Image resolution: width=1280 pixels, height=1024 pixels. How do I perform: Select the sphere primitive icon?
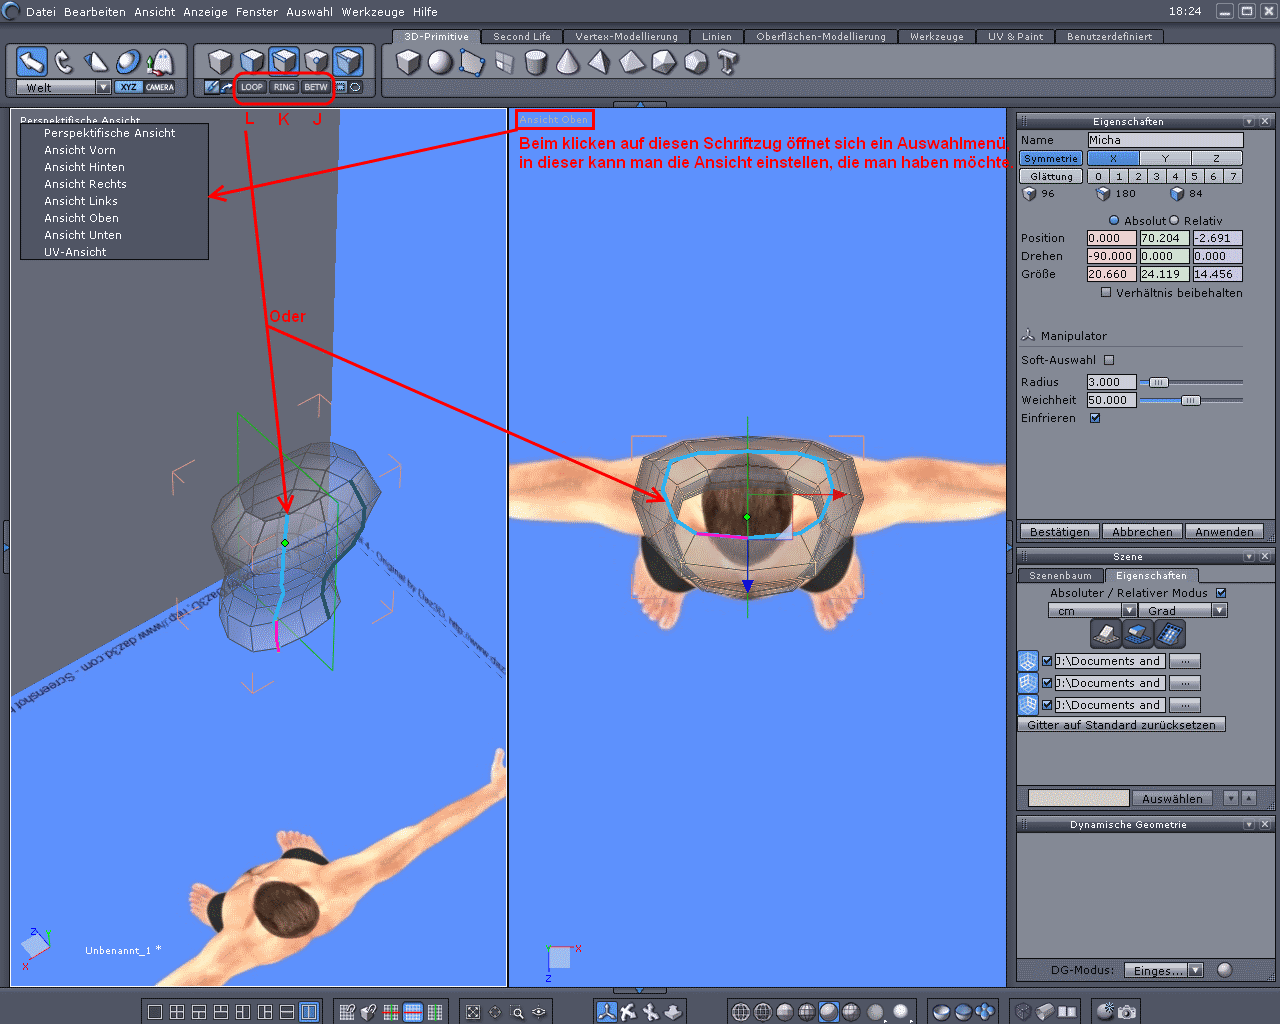[440, 63]
